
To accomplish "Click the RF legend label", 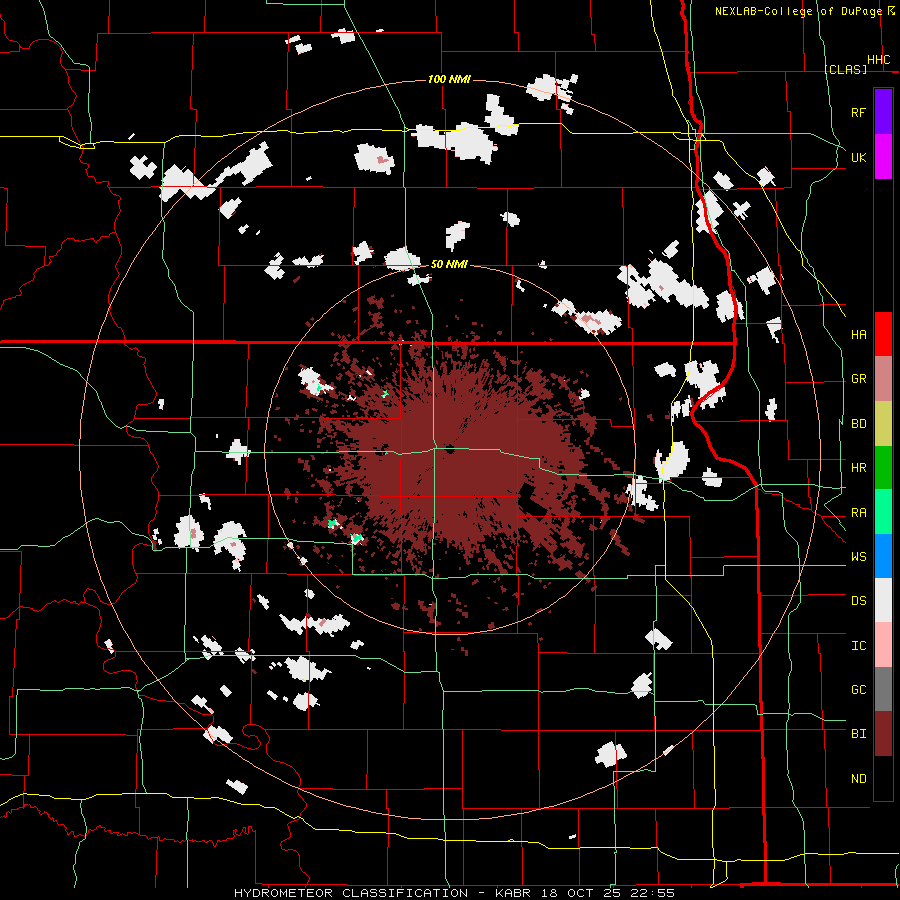I will point(859,112).
